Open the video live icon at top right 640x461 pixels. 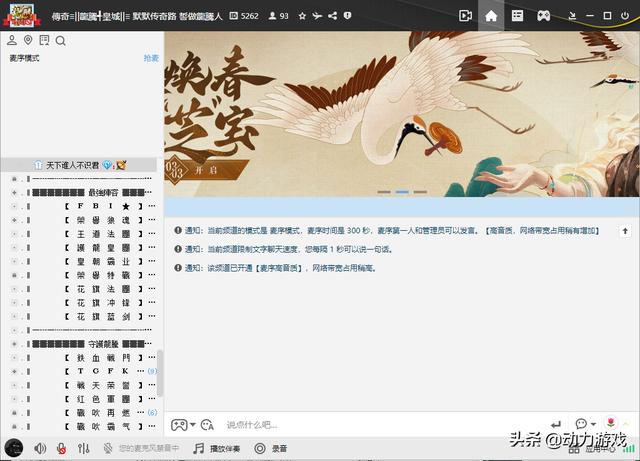point(465,16)
